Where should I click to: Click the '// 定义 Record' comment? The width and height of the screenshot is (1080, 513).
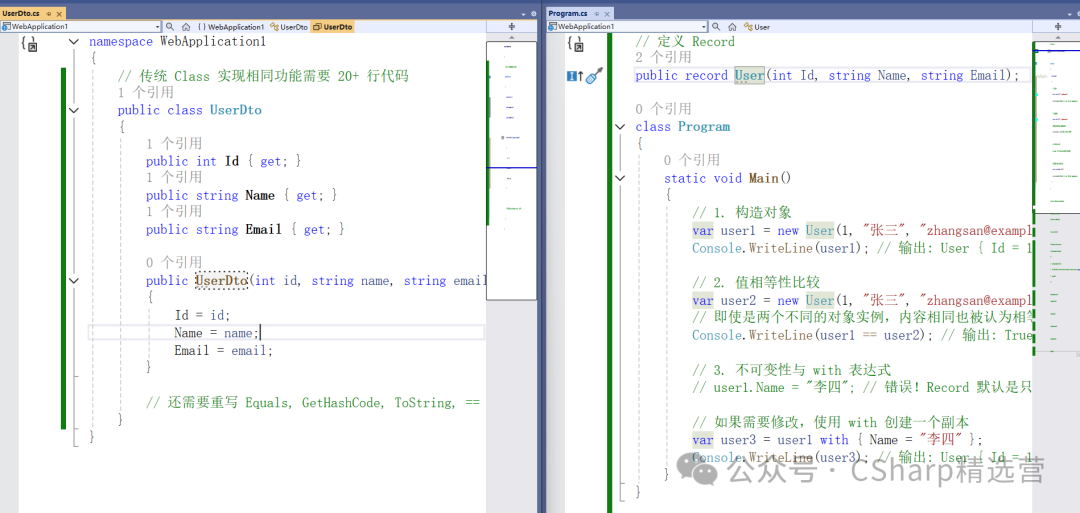click(685, 41)
